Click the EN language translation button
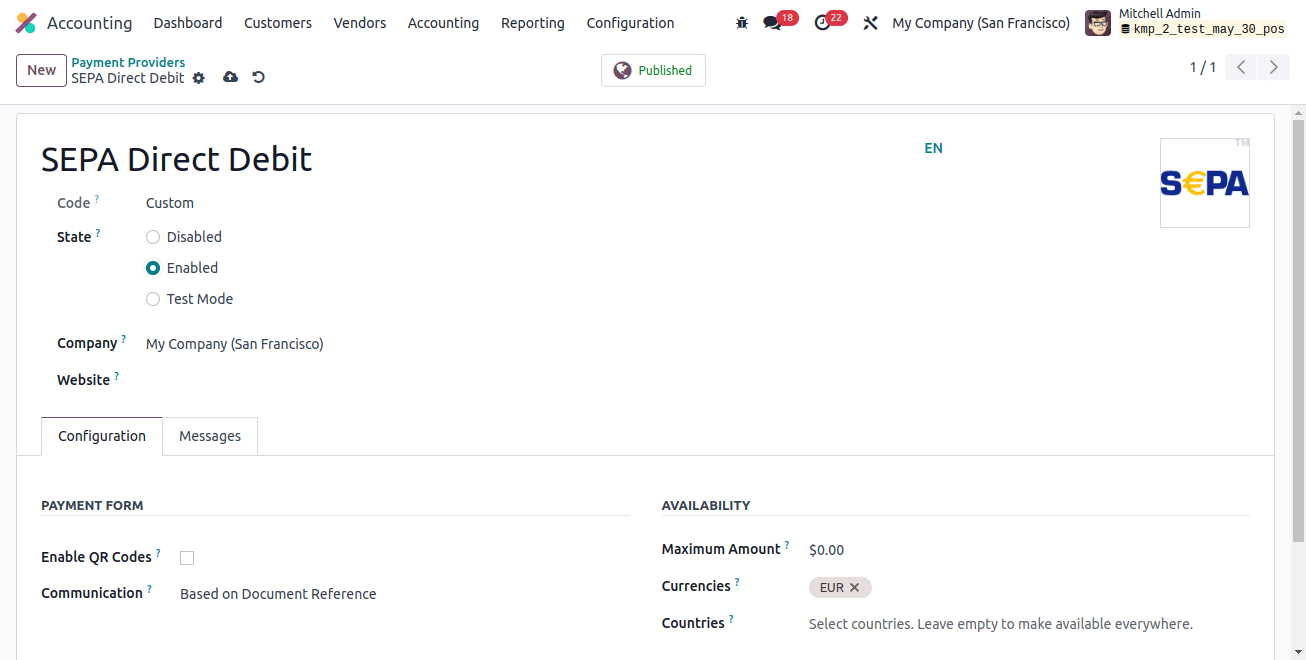 point(933,148)
